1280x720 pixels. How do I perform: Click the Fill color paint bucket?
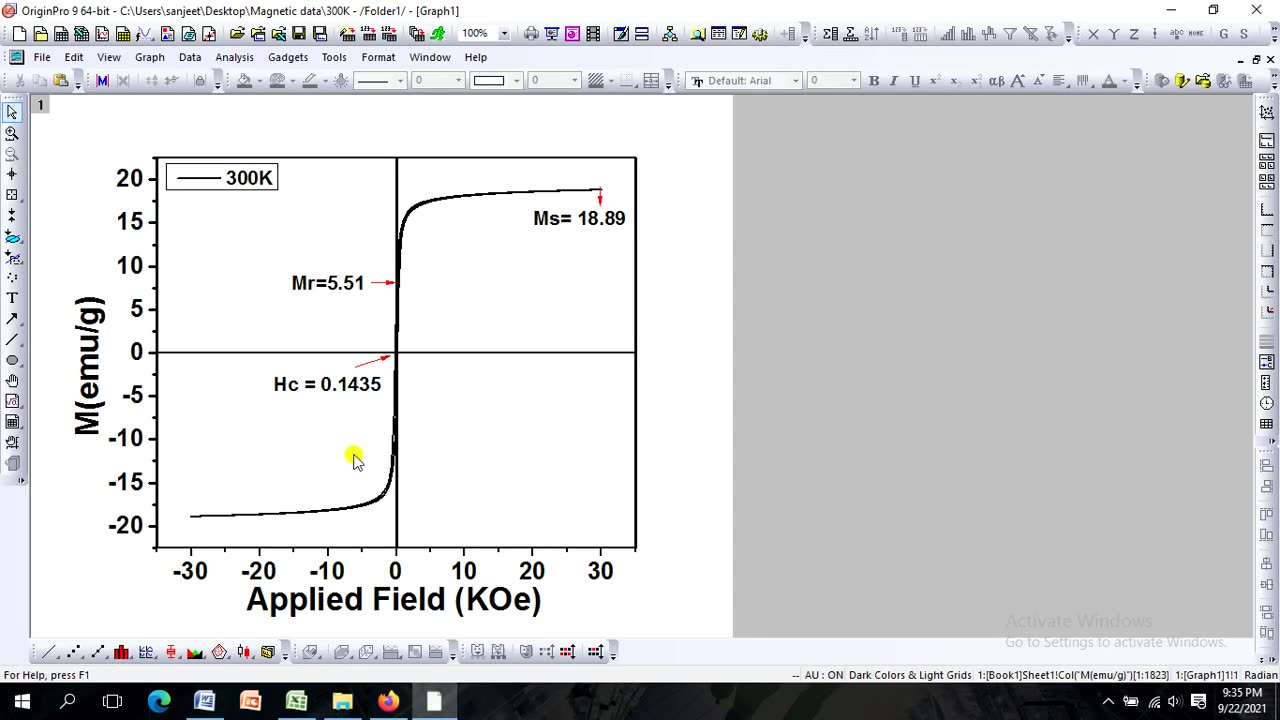coord(244,81)
